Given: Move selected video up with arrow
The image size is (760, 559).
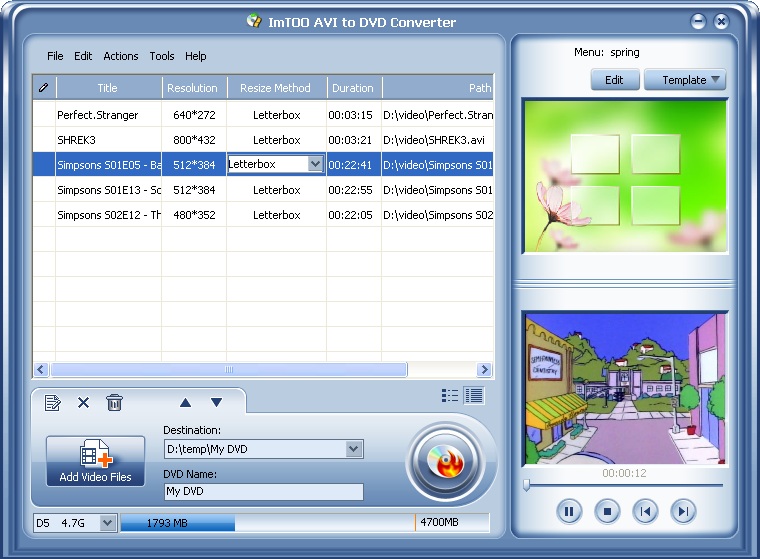Looking at the screenshot, I should point(185,403).
